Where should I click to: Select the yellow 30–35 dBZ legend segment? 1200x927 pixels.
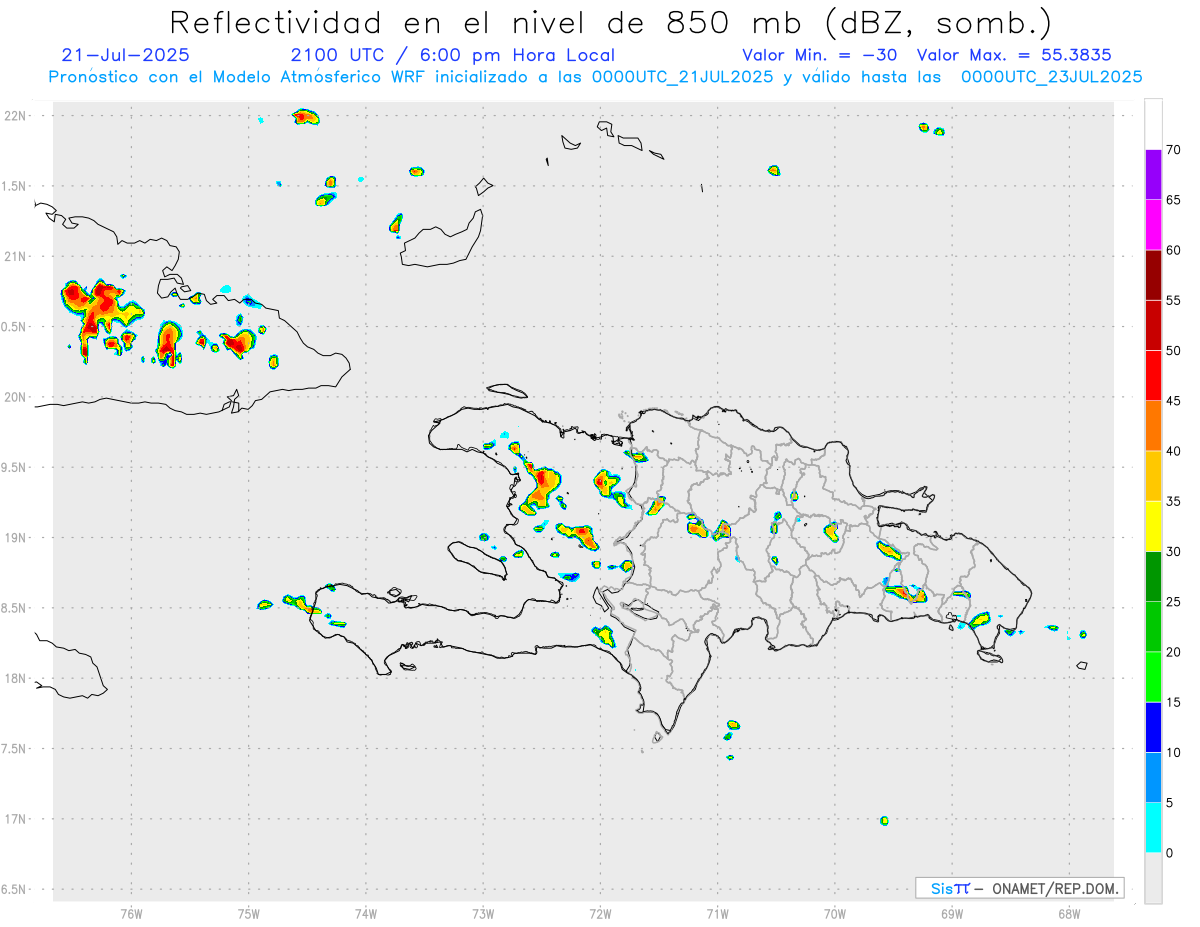tap(1153, 526)
